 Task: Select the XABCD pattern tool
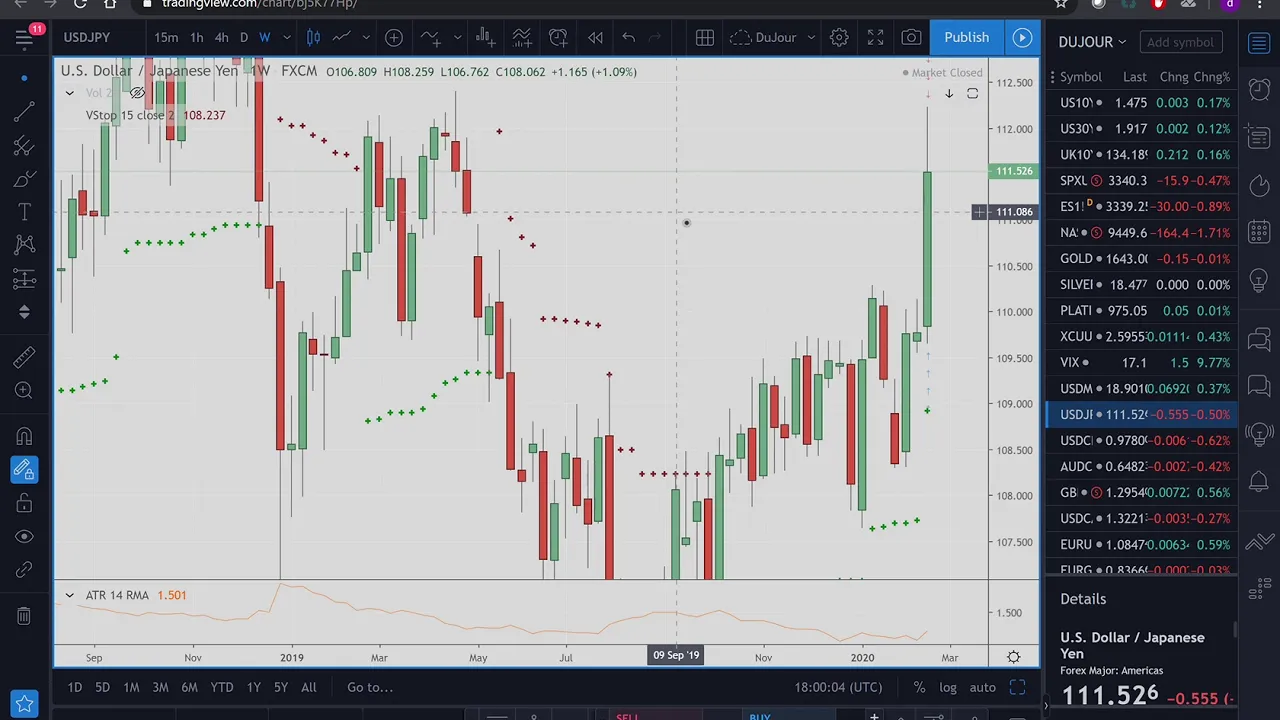click(24, 245)
